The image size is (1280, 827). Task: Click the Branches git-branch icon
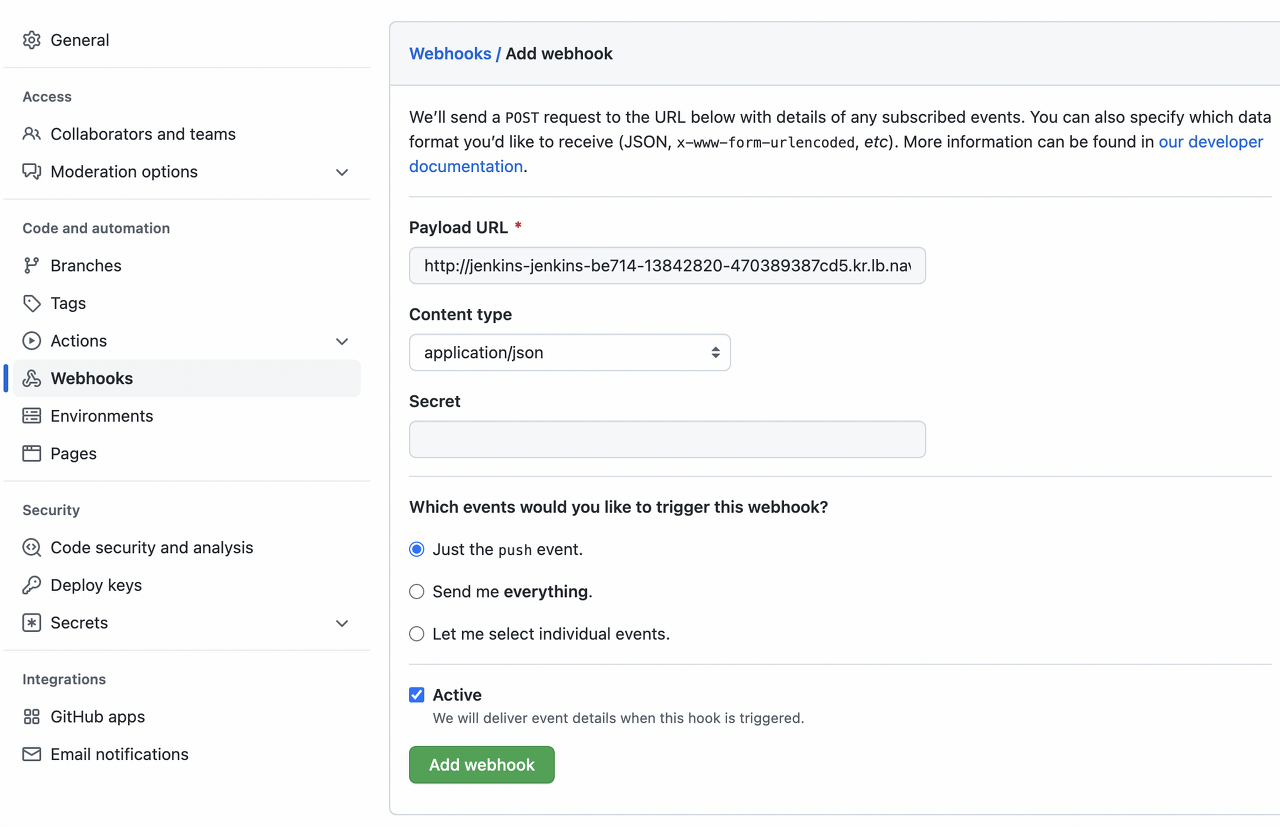coord(32,266)
